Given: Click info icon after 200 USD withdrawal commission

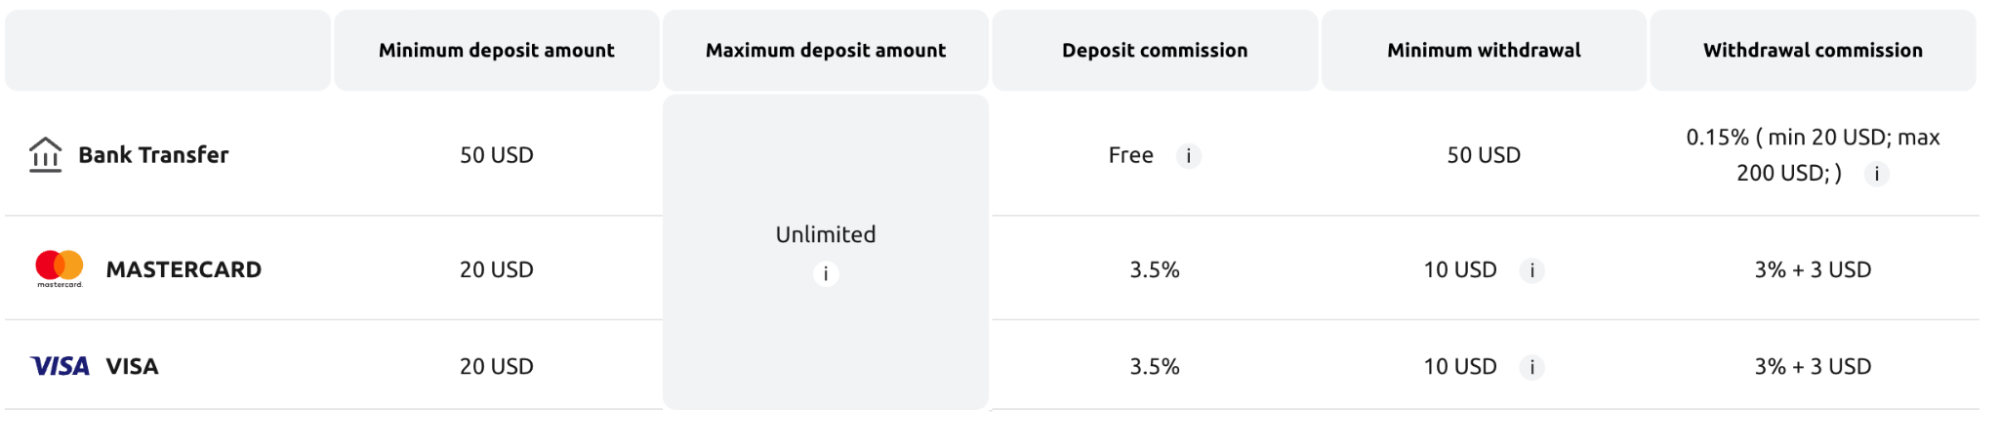Looking at the screenshot, I should point(1876,174).
